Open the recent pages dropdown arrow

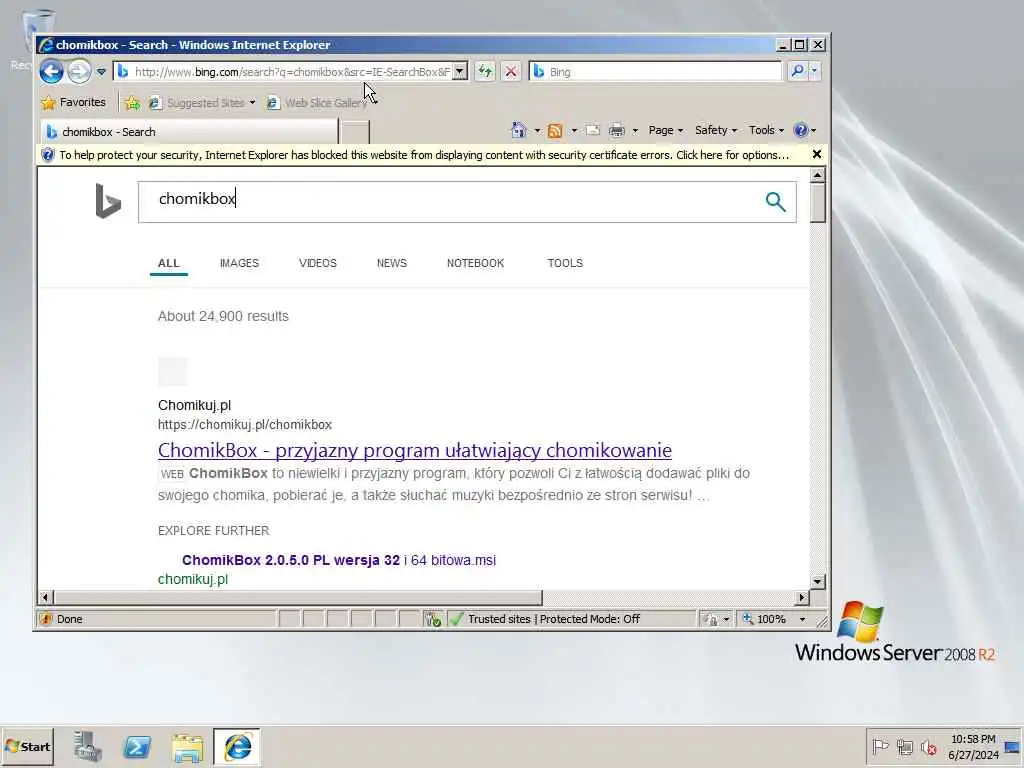tap(101, 72)
